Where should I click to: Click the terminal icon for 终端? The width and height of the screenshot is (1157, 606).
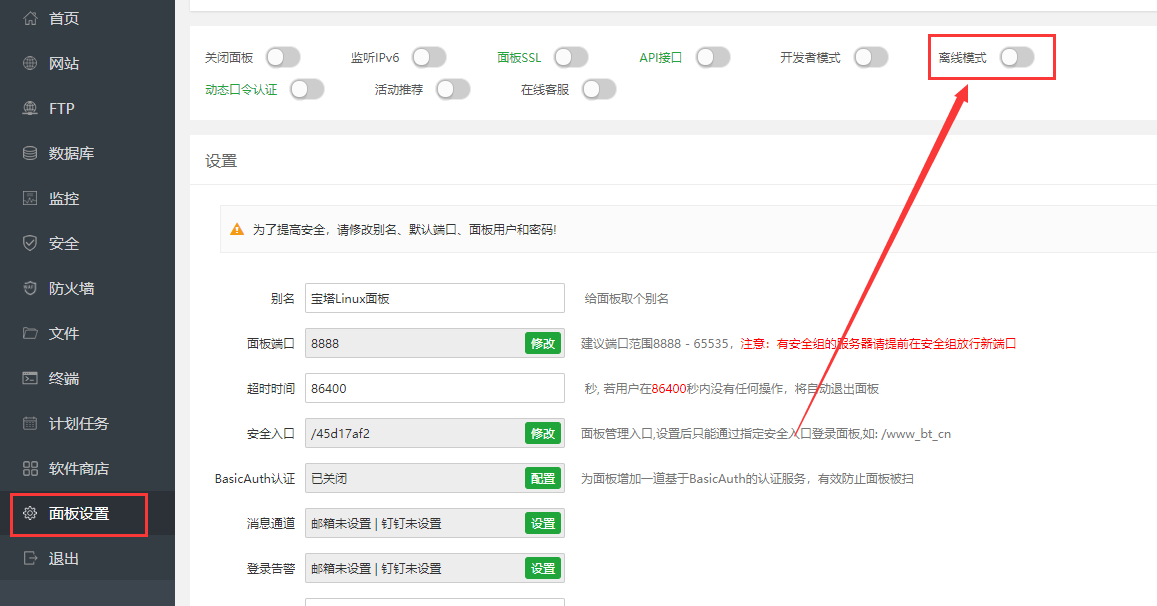pyautogui.click(x=30, y=378)
